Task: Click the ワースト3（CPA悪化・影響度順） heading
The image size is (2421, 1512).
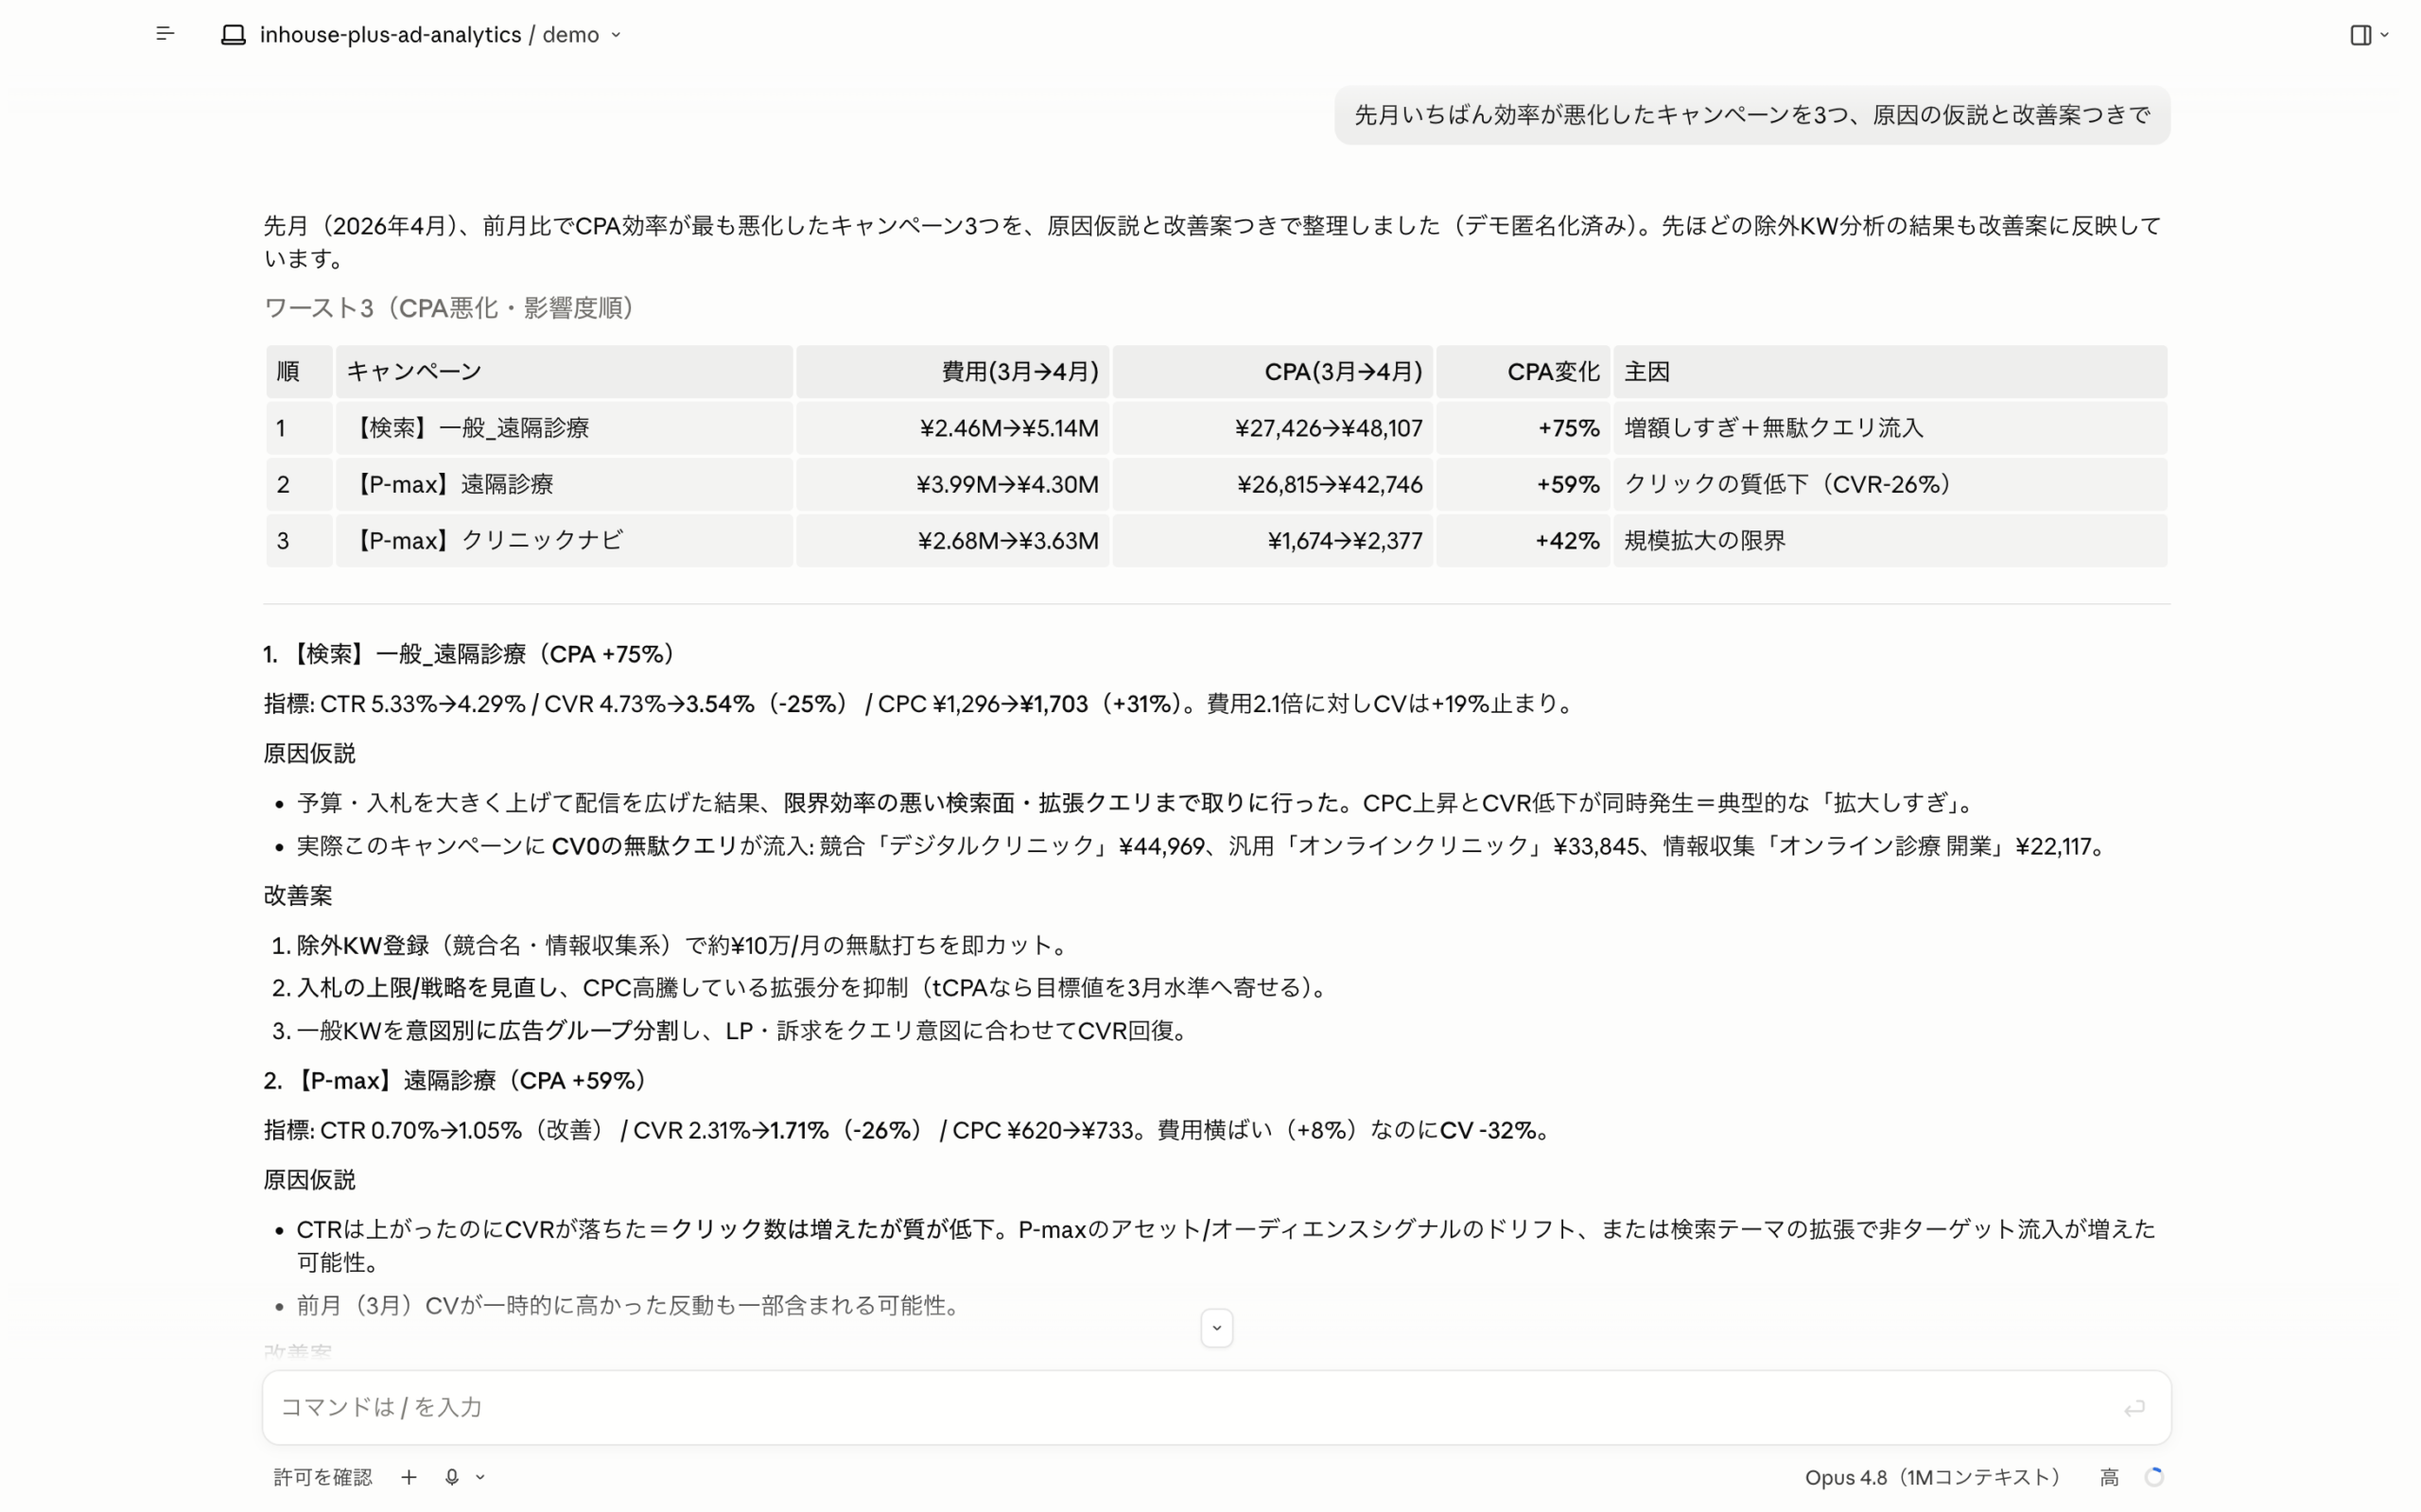Action: pos(452,308)
